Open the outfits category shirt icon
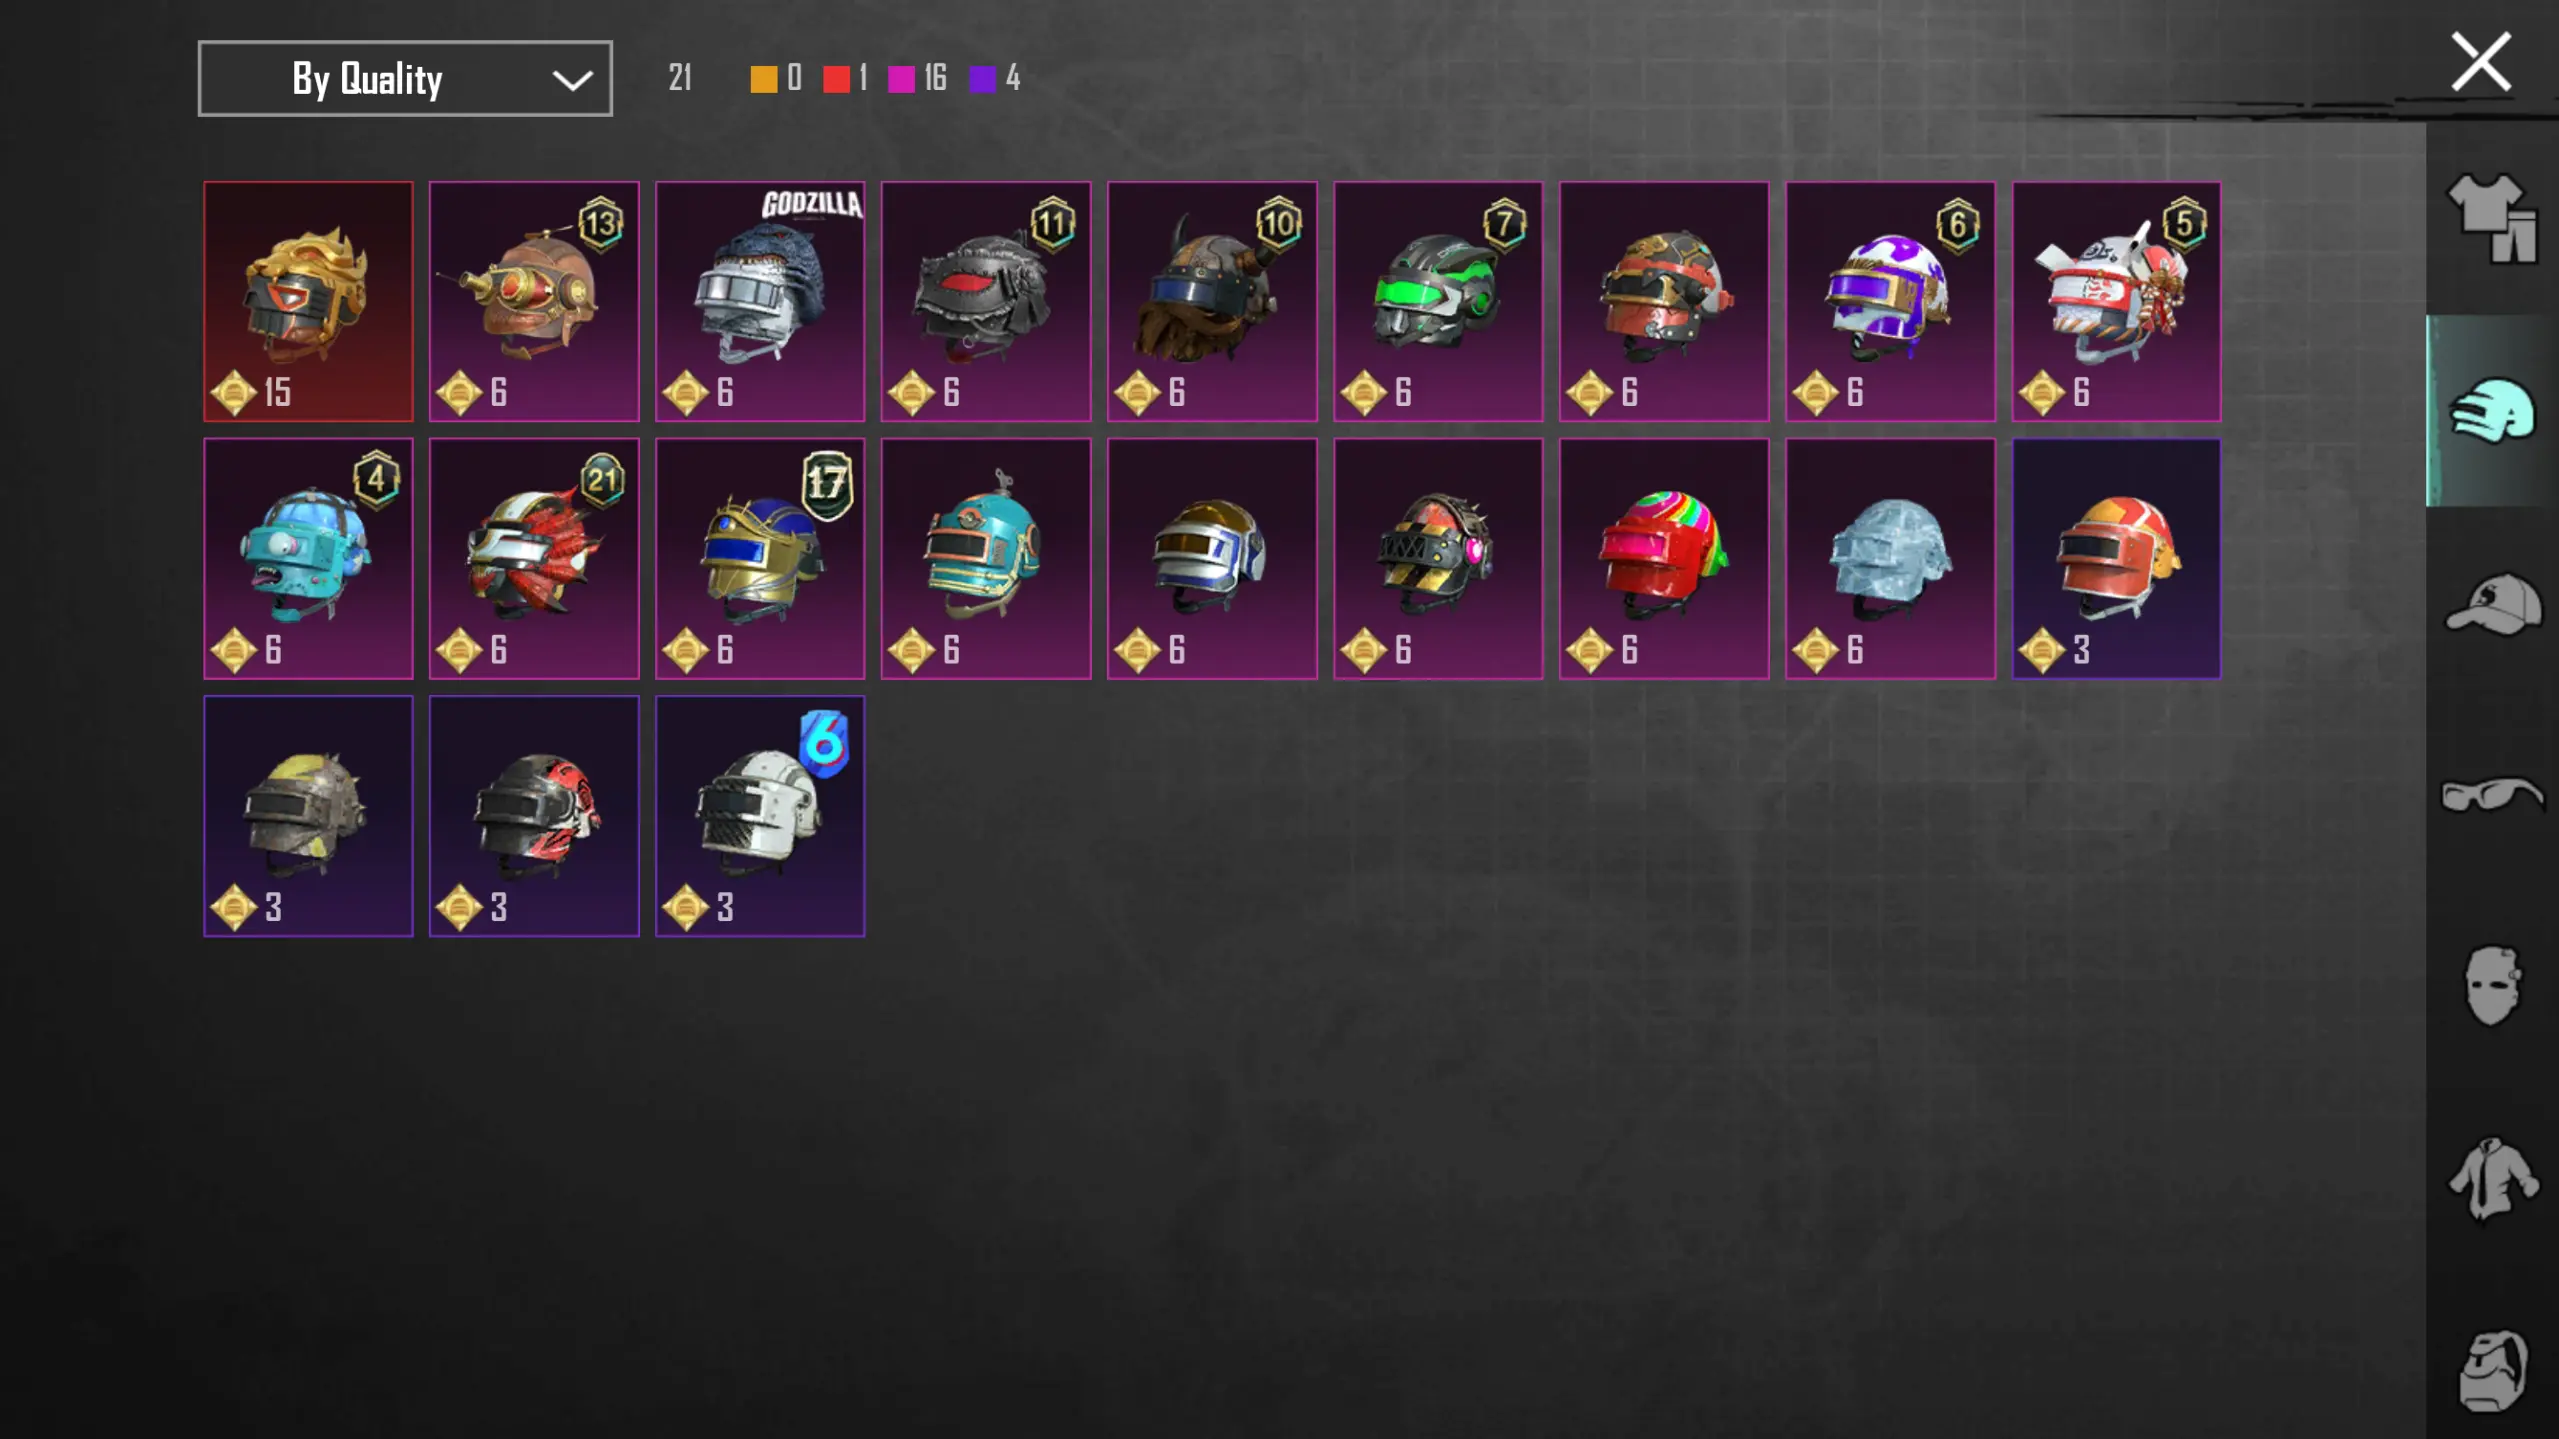Image resolution: width=2559 pixels, height=1439 pixels. pyautogui.click(x=2493, y=218)
